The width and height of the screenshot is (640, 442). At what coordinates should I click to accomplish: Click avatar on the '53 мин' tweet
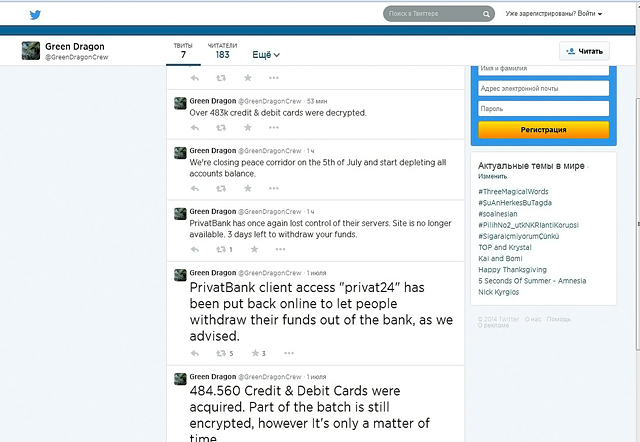tap(180, 103)
